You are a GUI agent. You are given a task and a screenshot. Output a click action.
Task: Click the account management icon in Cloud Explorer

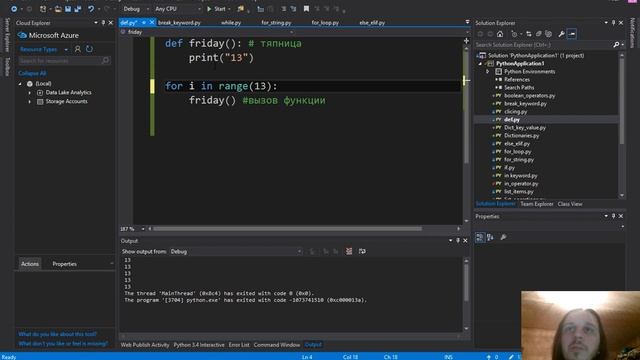point(78,49)
